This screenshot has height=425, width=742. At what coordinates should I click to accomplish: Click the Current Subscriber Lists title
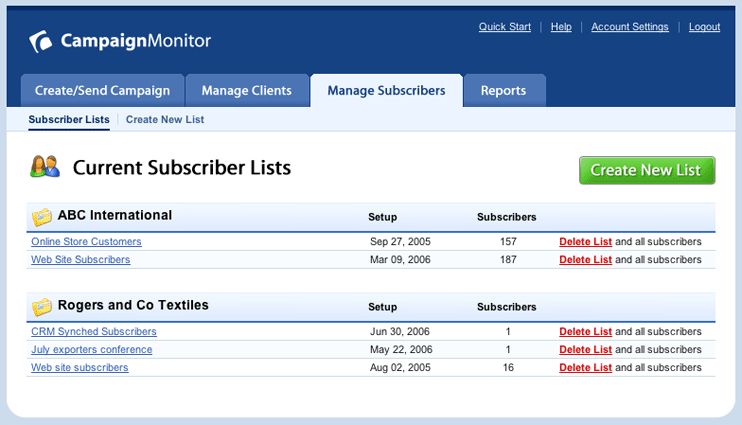pyautogui.click(x=182, y=168)
